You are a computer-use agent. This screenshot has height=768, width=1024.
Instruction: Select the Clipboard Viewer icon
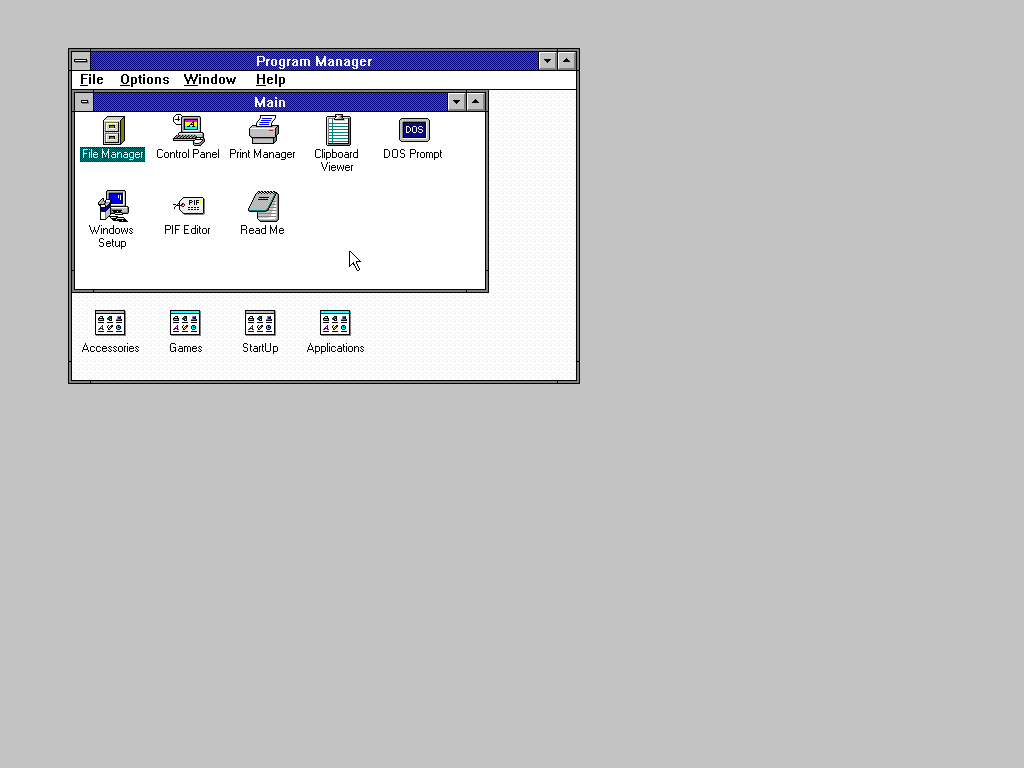pyautogui.click(x=337, y=131)
